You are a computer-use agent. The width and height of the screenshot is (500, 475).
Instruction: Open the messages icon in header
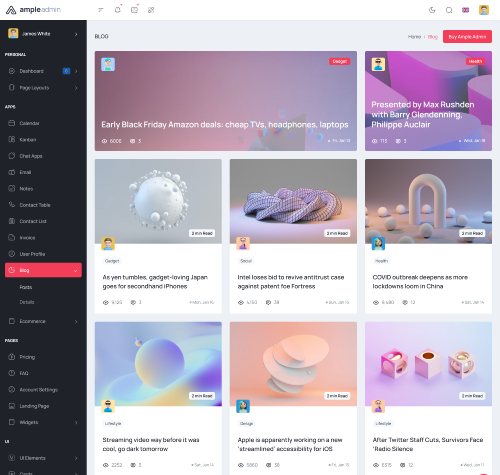pyautogui.click(x=134, y=10)
